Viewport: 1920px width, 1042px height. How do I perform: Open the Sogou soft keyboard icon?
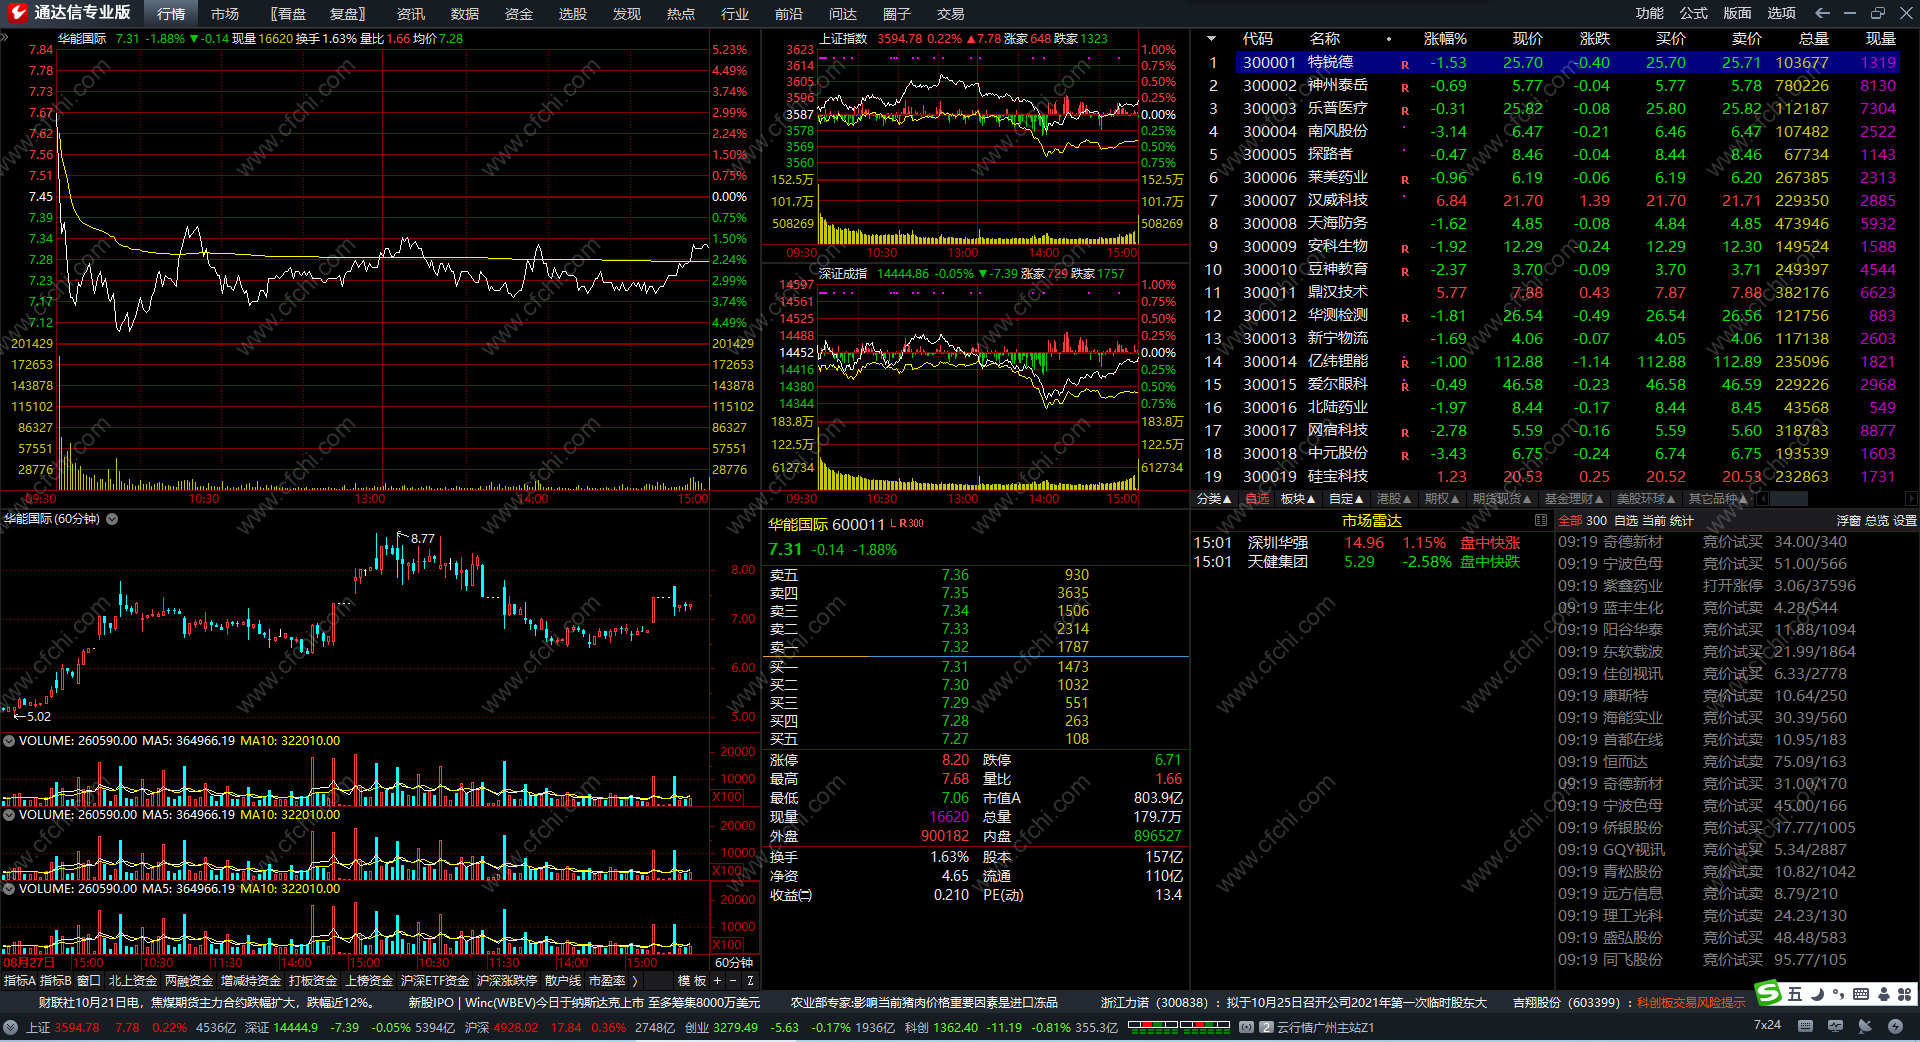1861,994
